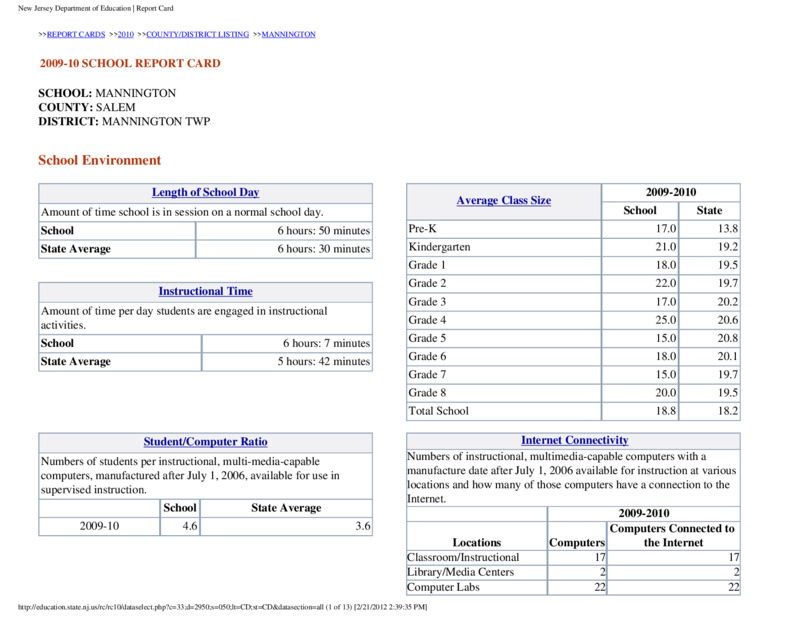Open the Length of School Day link

click(206, 192)
